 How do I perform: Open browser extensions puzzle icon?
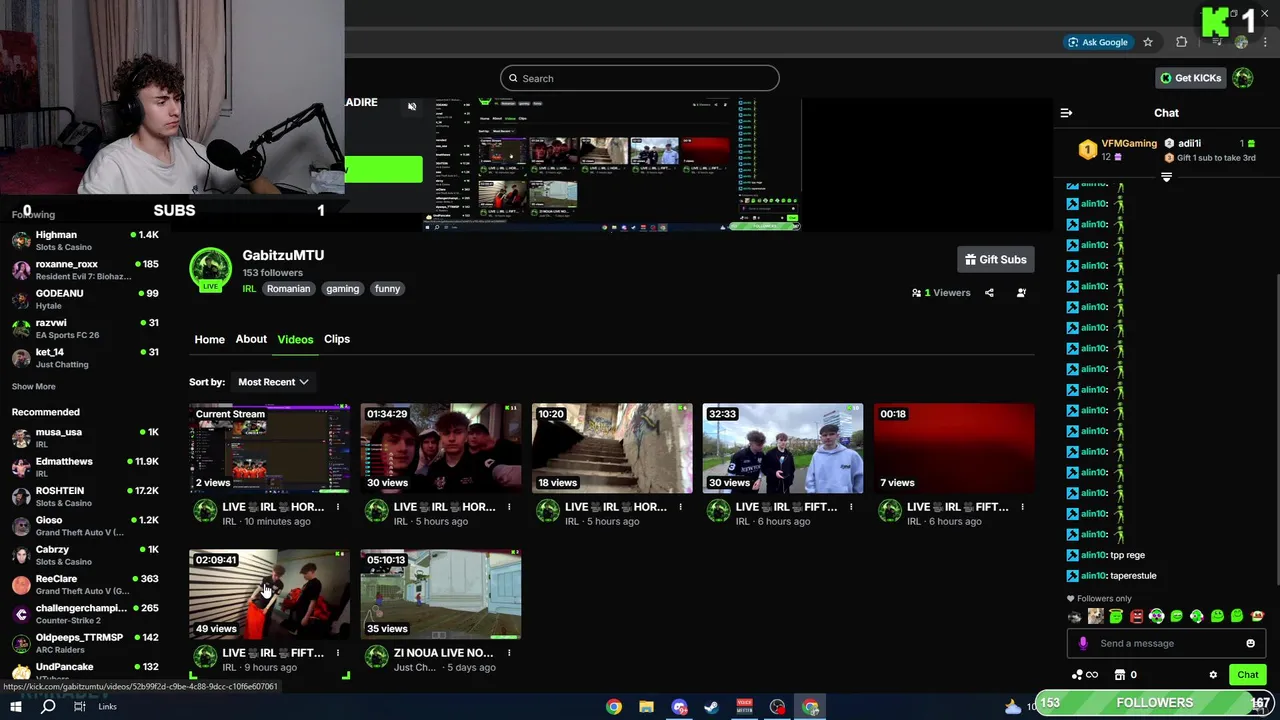coord(1182,42)
